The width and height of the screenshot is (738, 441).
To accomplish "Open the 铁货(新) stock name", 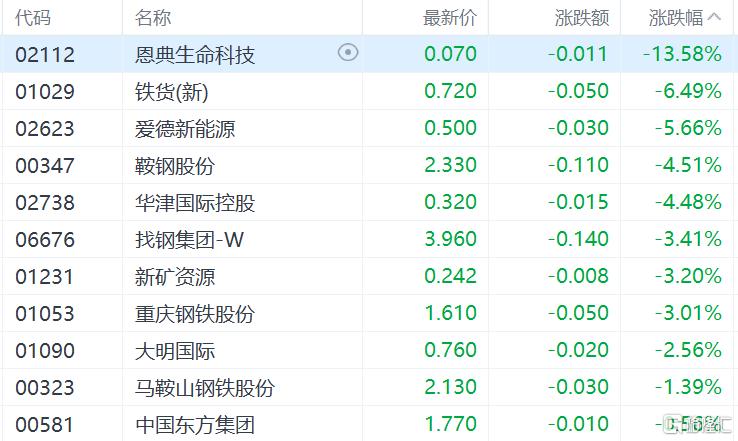I will pos(172,92).
